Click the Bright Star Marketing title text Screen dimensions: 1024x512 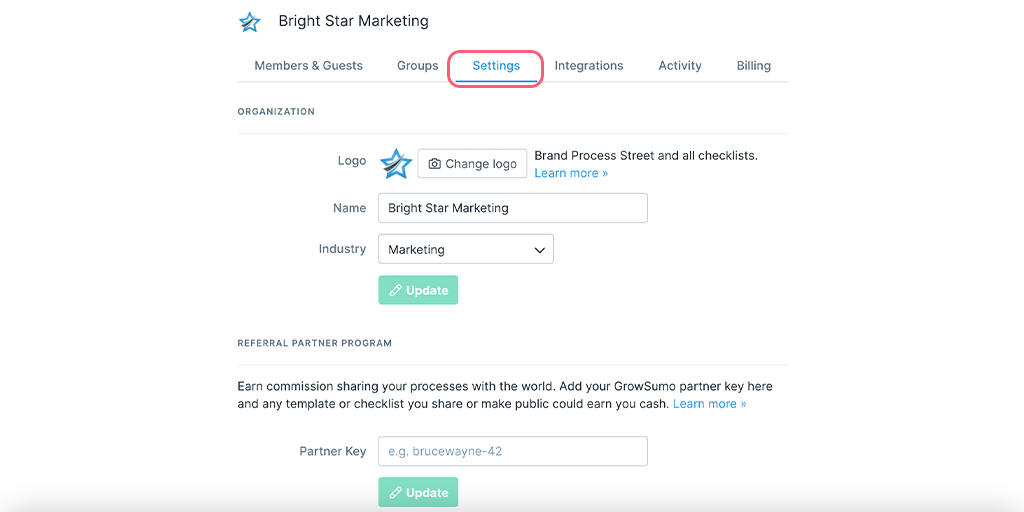click(x=353, y=21)
